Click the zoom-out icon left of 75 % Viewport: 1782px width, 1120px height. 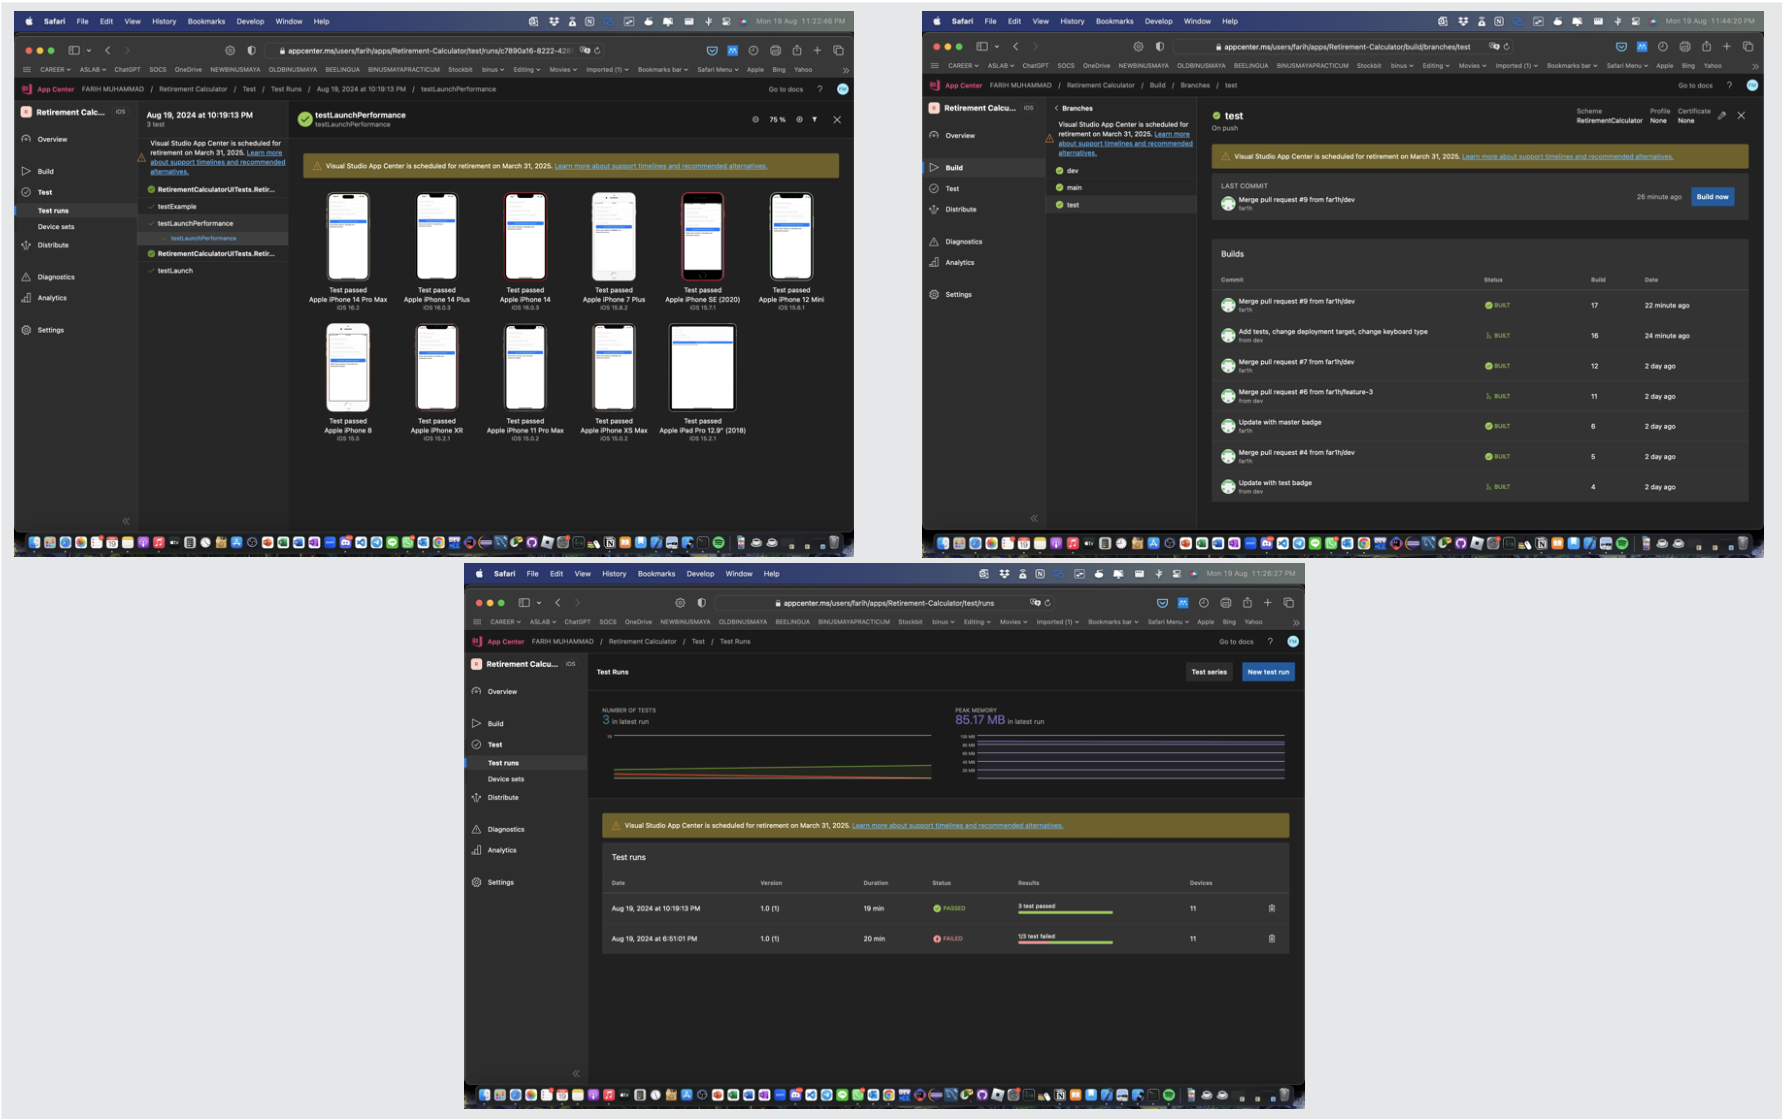pos(755,120)
